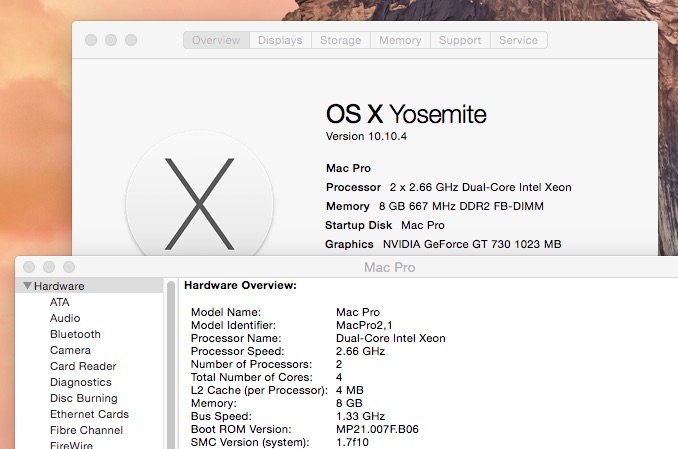Image resolution: width=678 pixels, height=449 pixels.
Task: Select Diagnostics in sidebar
Action: [81, 382]
